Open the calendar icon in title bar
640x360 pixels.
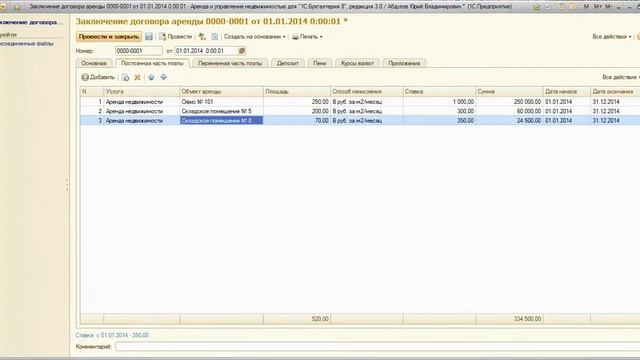[573, 7]
